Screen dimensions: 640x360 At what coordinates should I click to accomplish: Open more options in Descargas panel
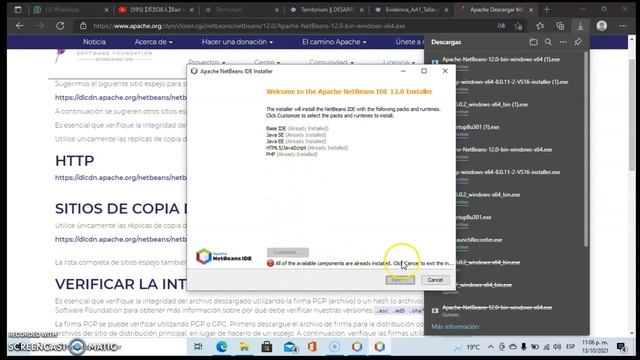pos(563,42)
